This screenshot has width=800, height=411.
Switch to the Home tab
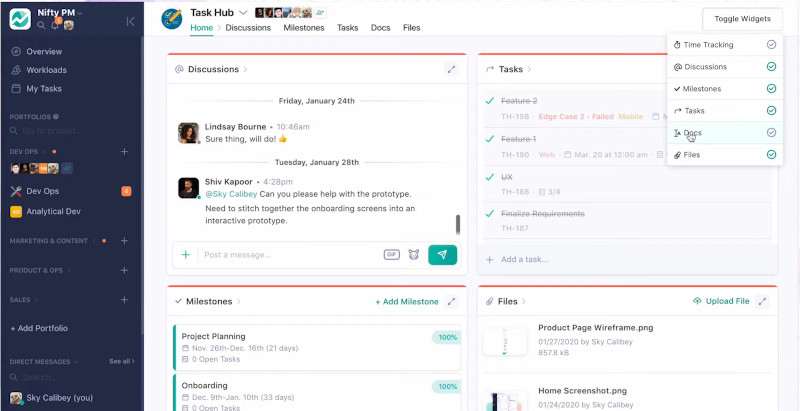tap(202, 28)
